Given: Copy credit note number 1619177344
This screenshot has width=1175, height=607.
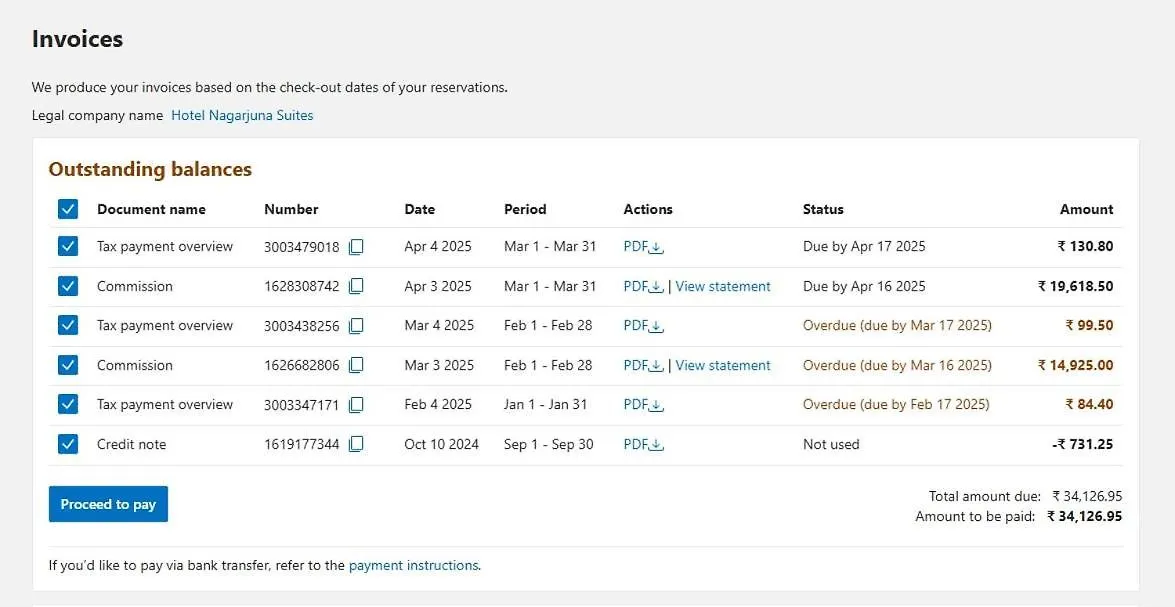Looking at the screenshot, I should (356, 444).
